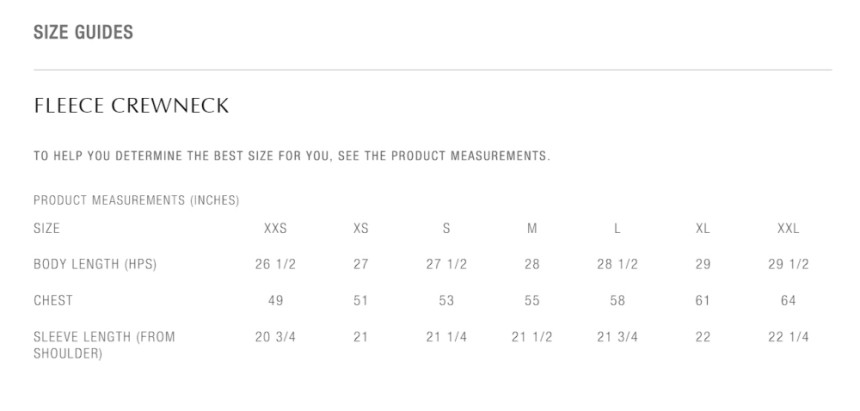Click the help text about product measurements

tap(291, 156)
